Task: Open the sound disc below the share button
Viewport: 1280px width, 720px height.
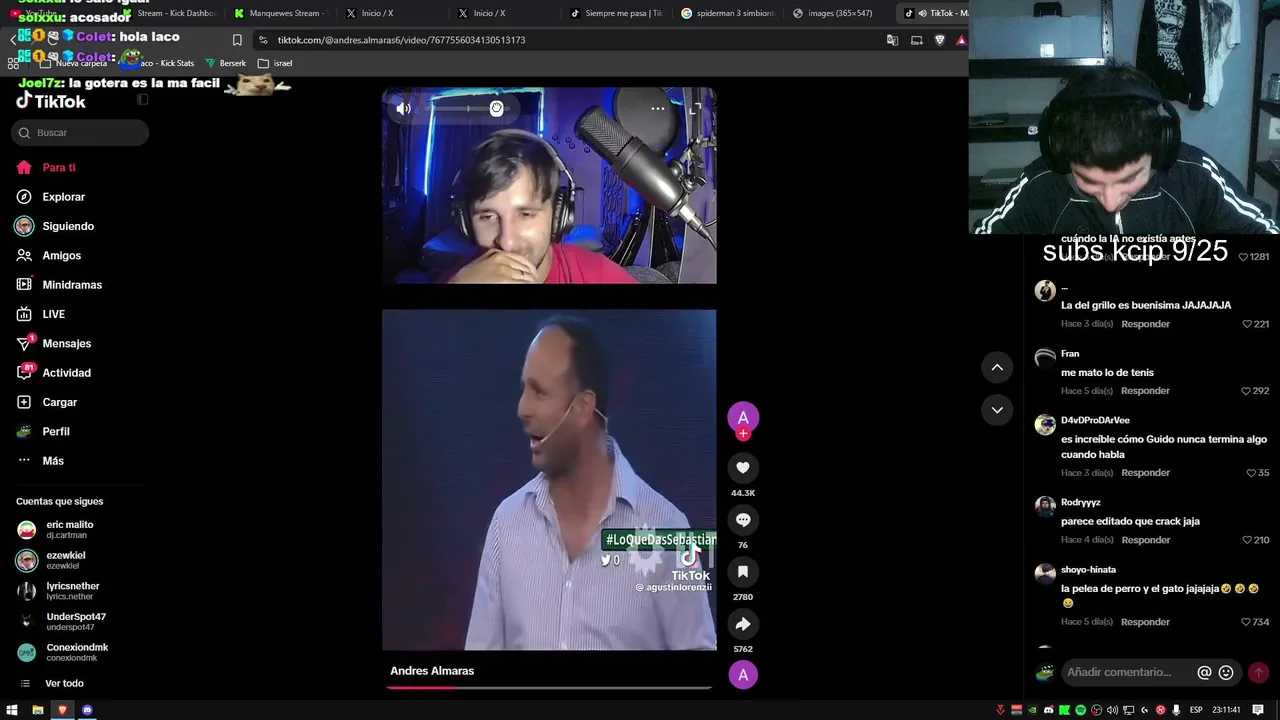Action: (x=743, y=675)
